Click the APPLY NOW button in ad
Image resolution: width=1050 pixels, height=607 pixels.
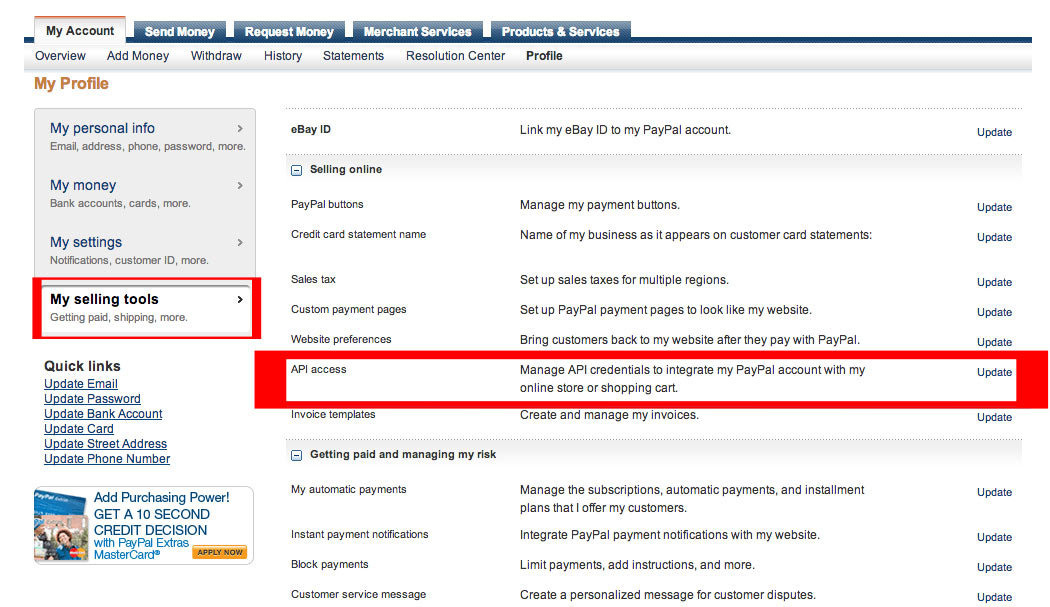pos(220,552)
